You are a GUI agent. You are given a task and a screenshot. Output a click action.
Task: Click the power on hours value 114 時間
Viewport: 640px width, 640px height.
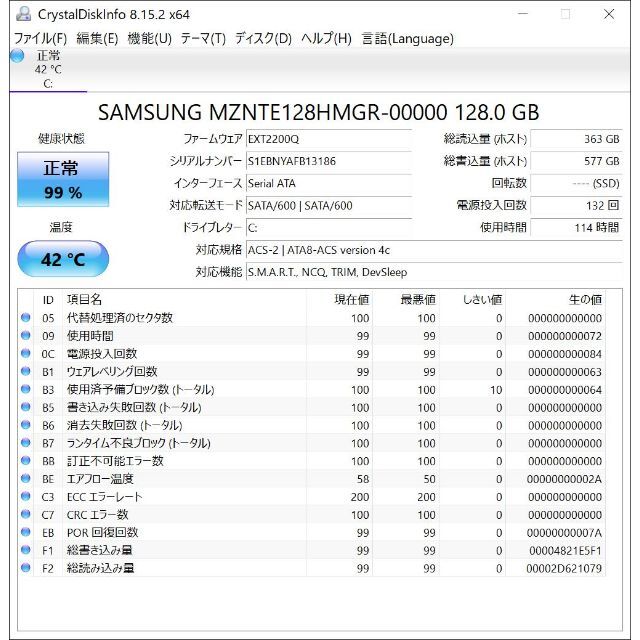[576, 228]
